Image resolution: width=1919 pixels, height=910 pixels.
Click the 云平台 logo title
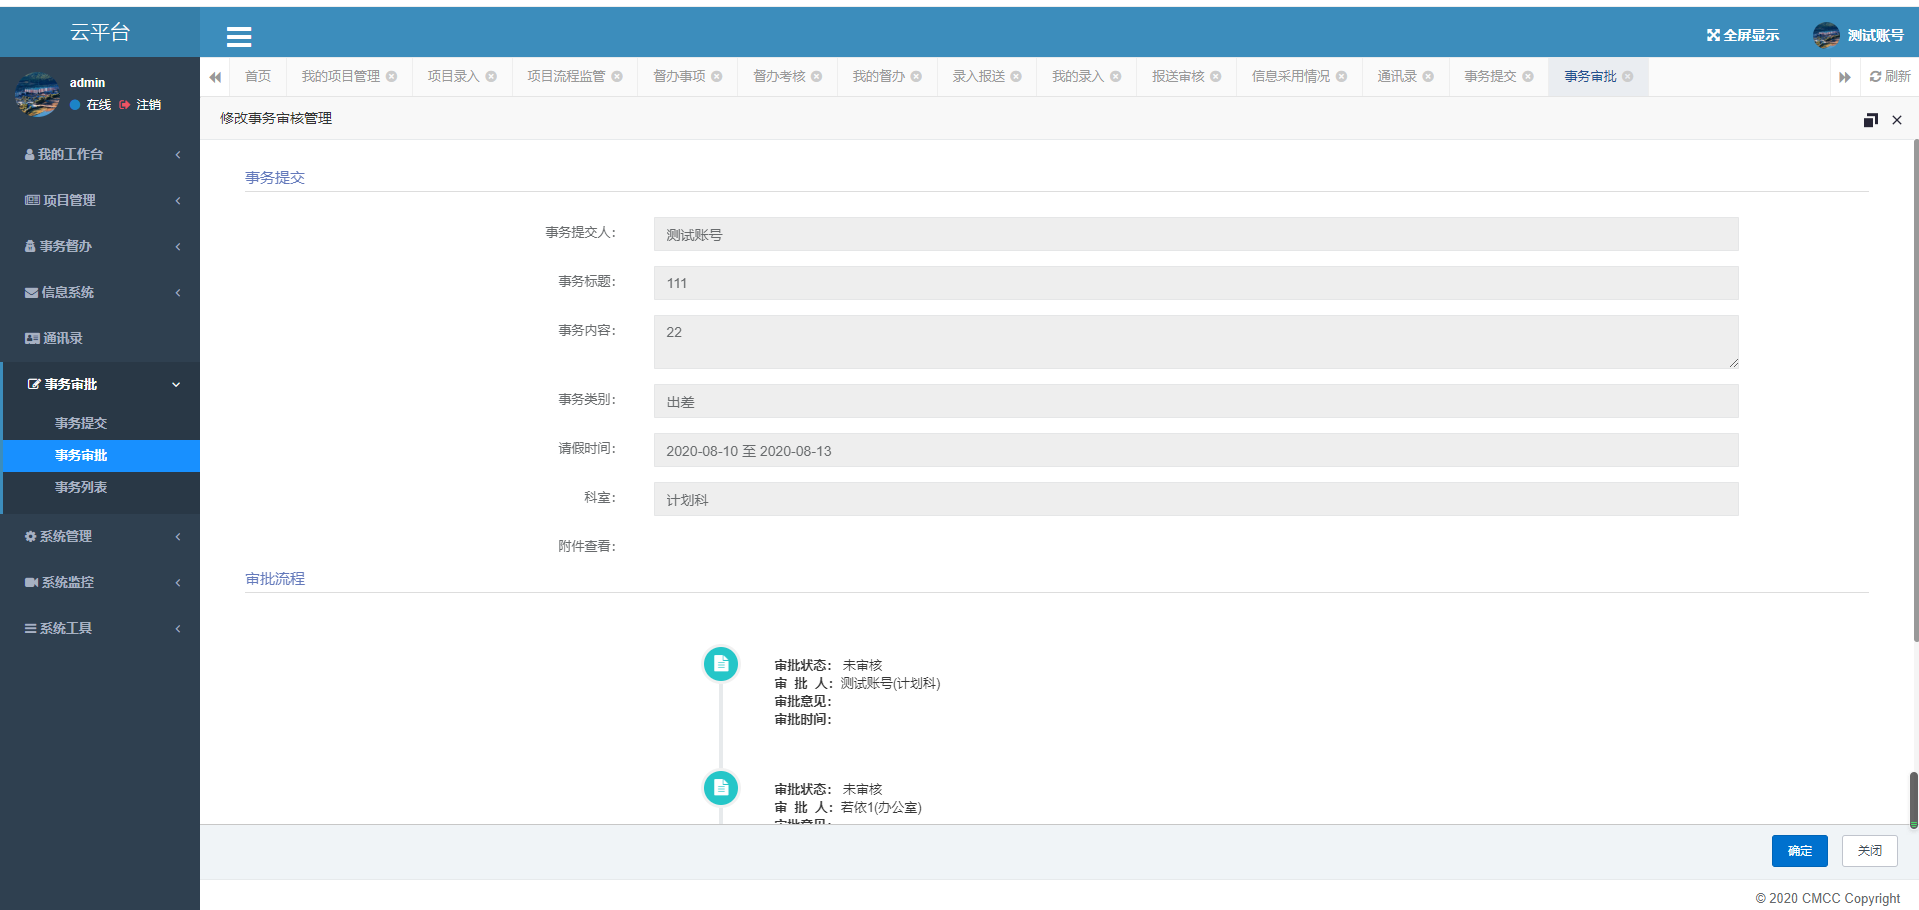coord(100,32)
